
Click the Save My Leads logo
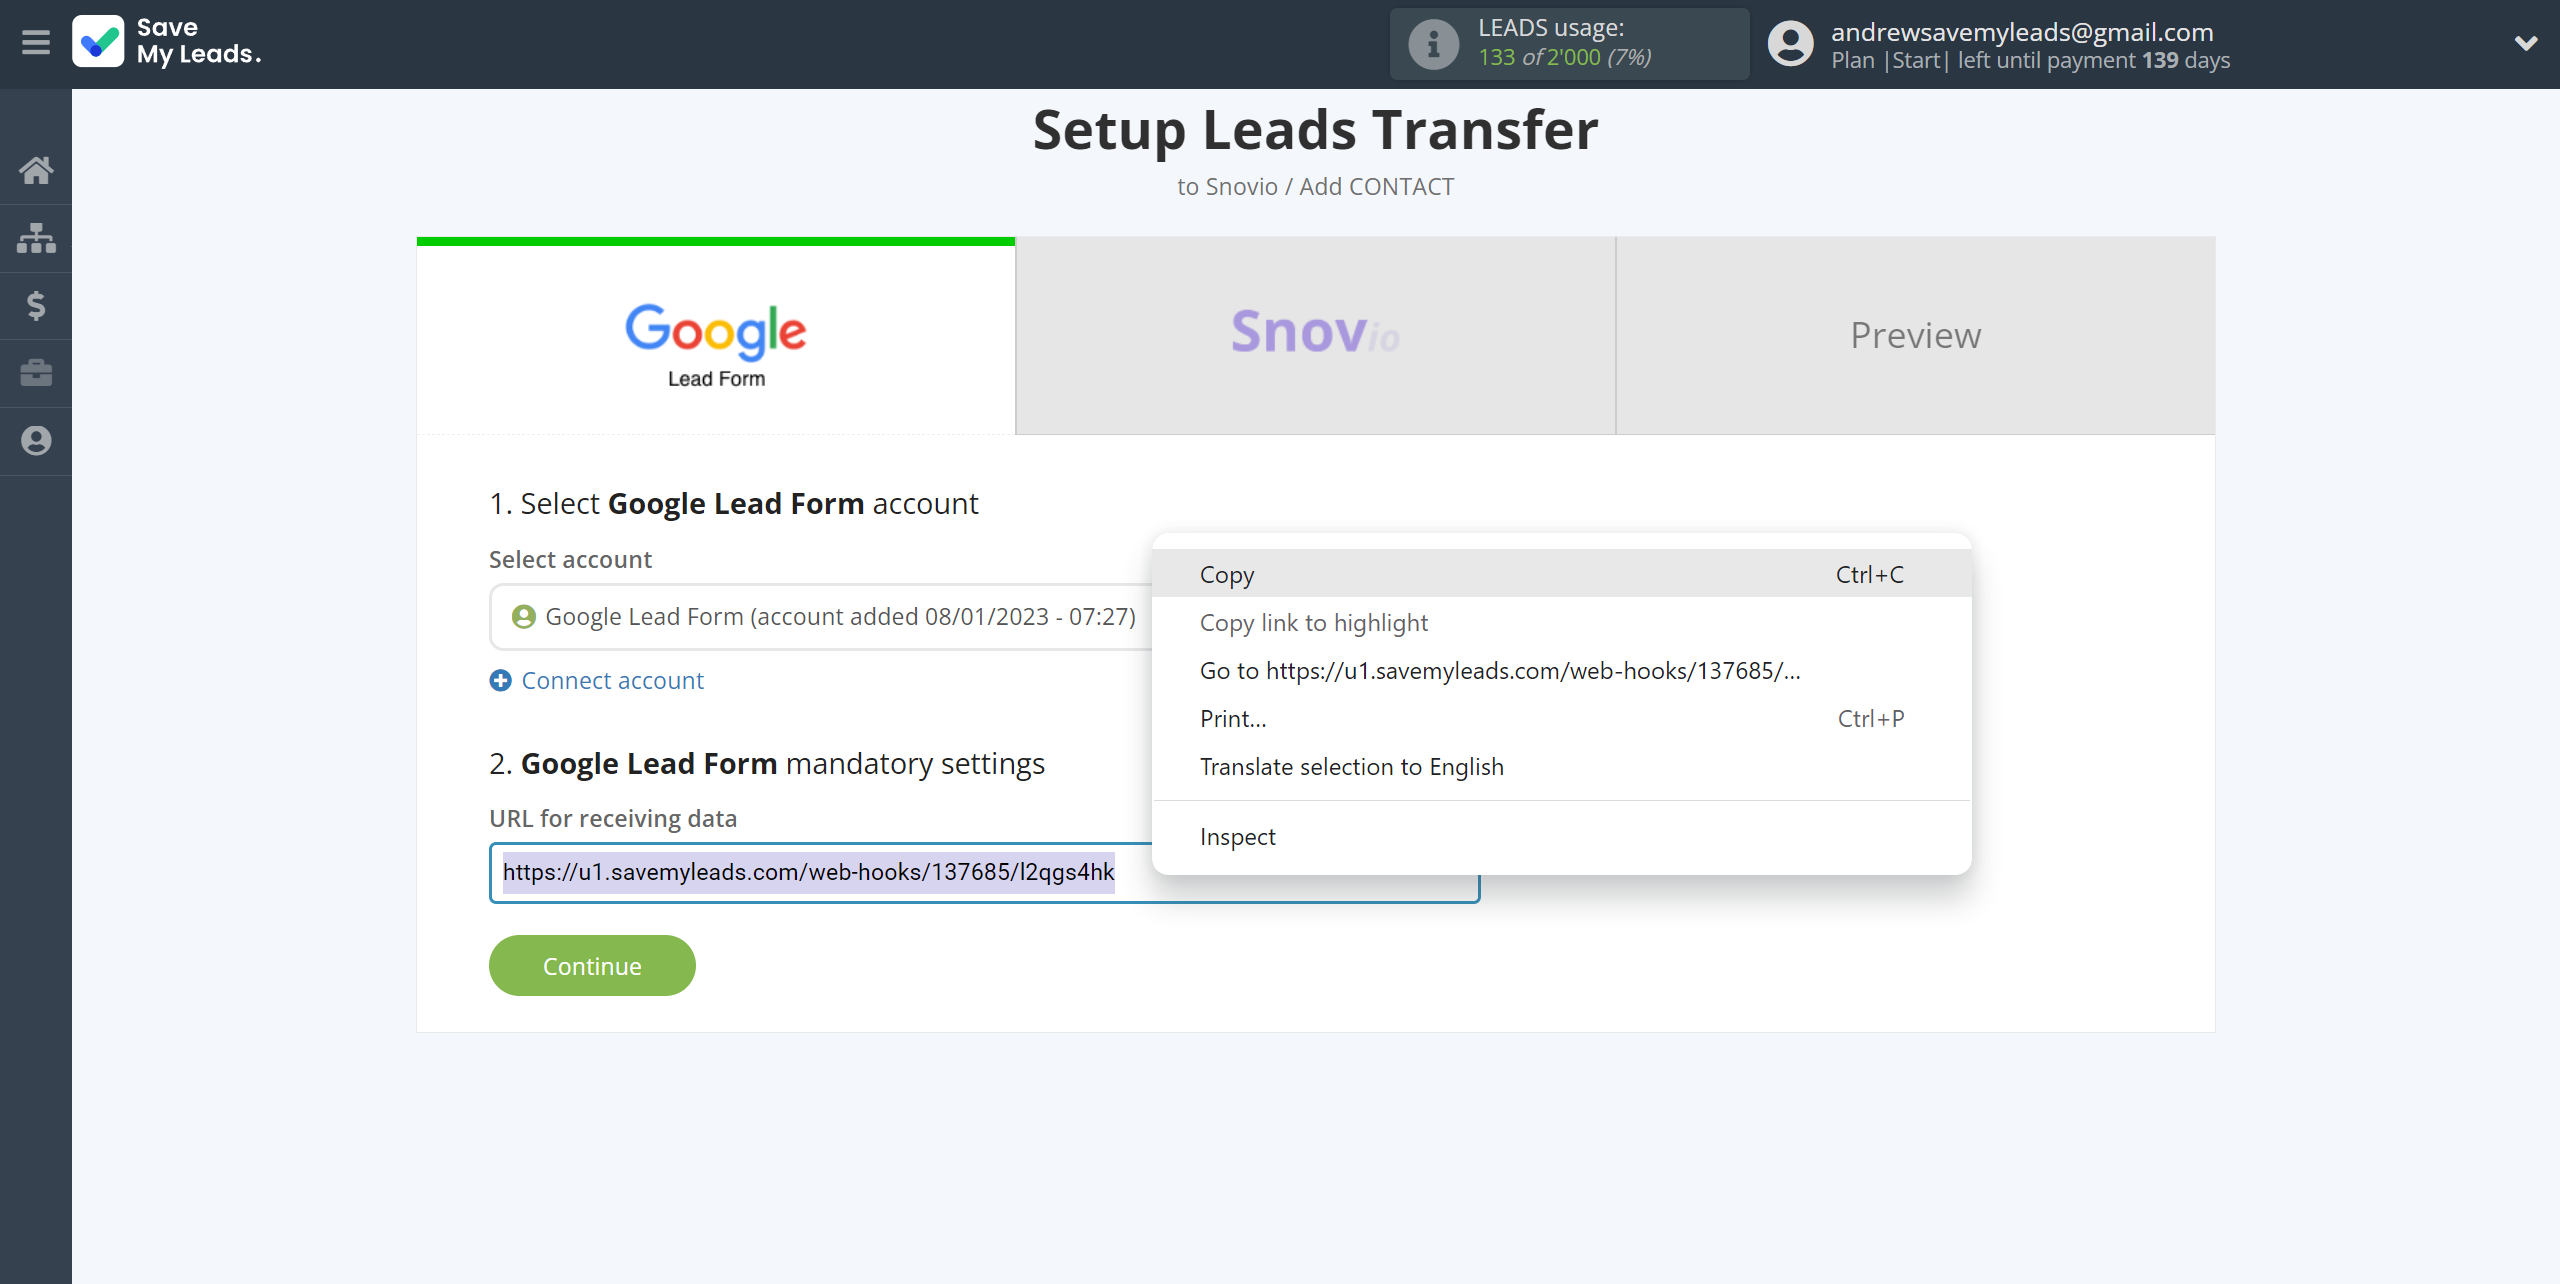pos(167,42)
